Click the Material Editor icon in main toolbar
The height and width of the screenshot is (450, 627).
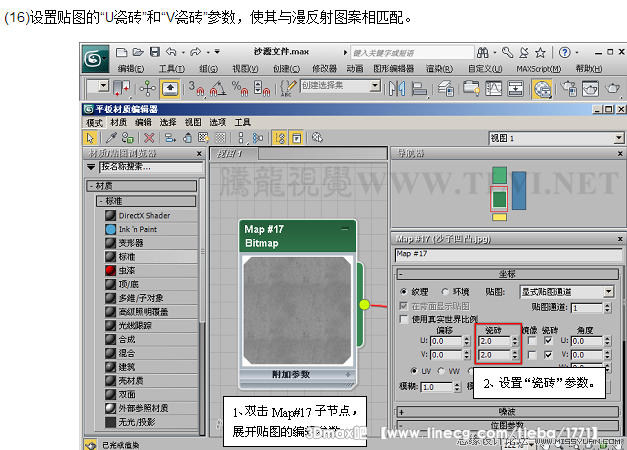click(x=542, y=89)
